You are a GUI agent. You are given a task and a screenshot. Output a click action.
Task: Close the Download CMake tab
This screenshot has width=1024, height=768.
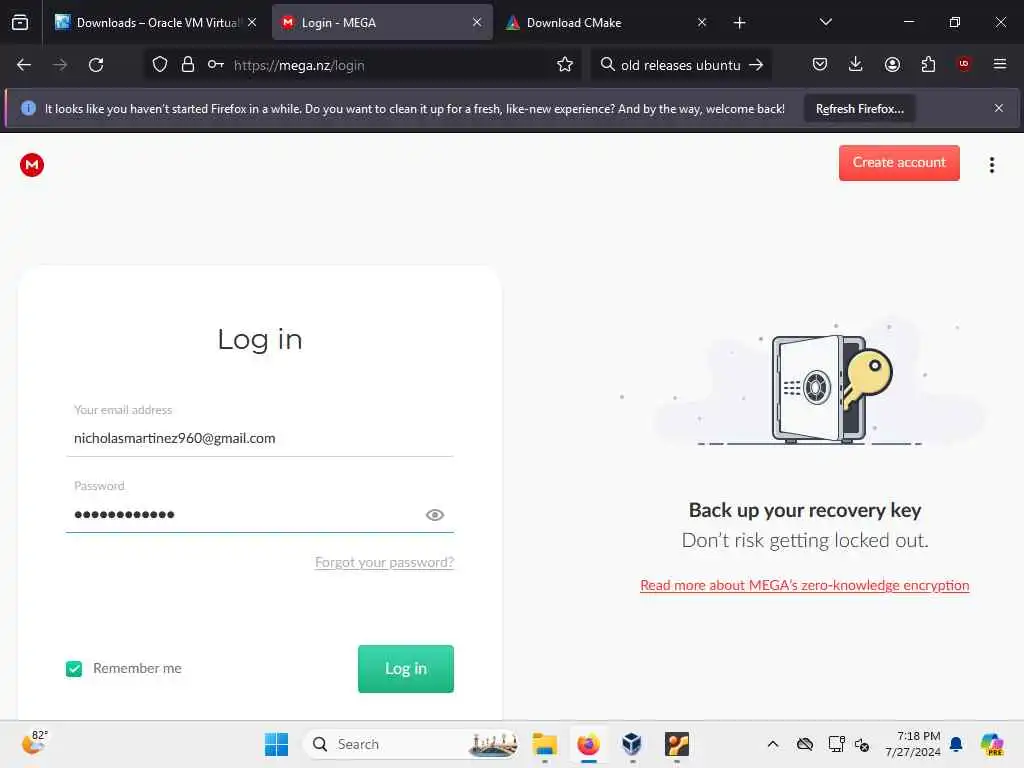coord(701,23)
